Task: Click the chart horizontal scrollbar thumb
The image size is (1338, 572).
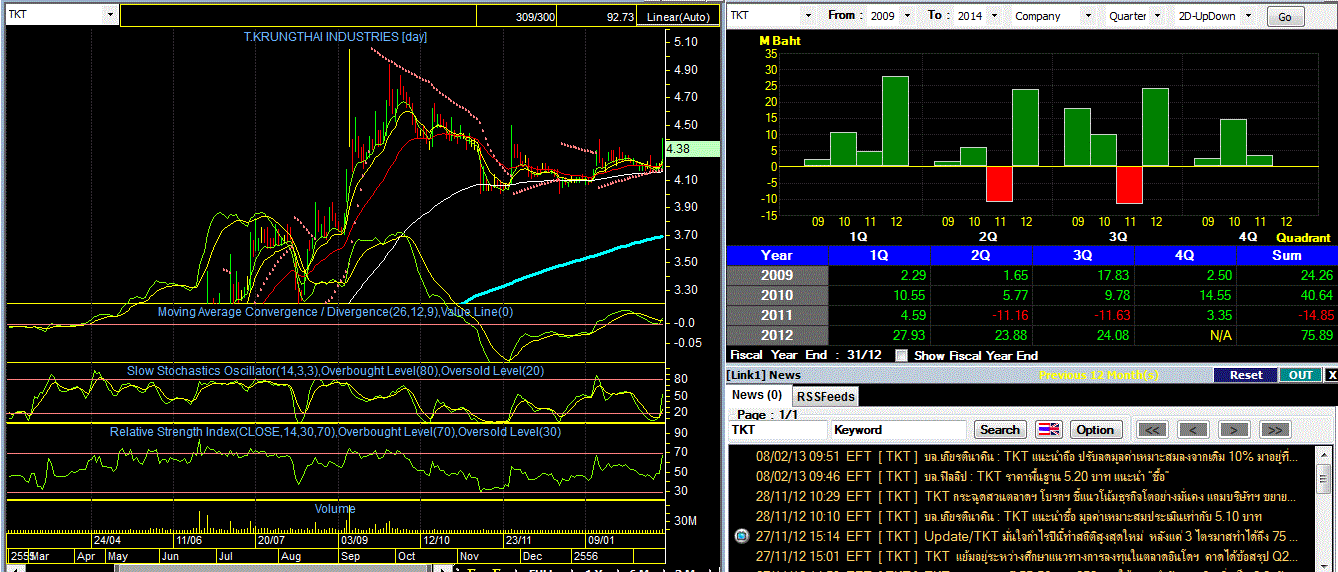Action: (x=275, y=567)
